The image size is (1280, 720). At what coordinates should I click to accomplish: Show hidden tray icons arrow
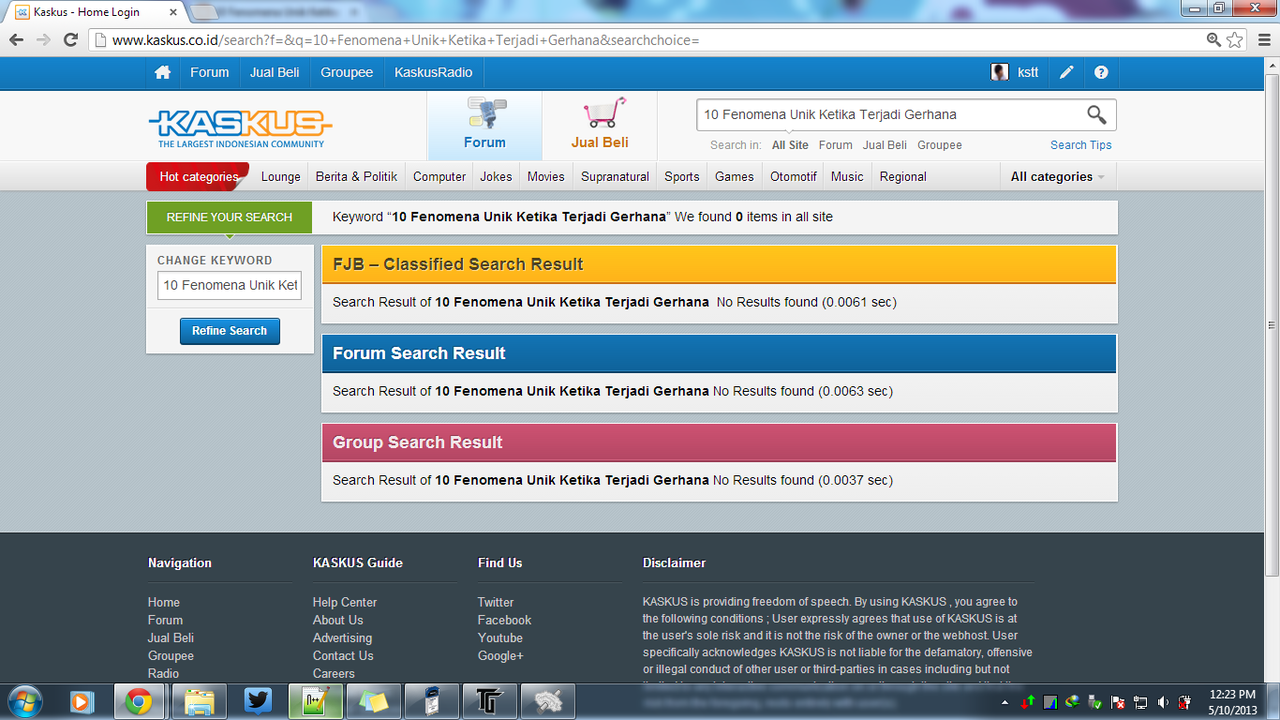1005,702
